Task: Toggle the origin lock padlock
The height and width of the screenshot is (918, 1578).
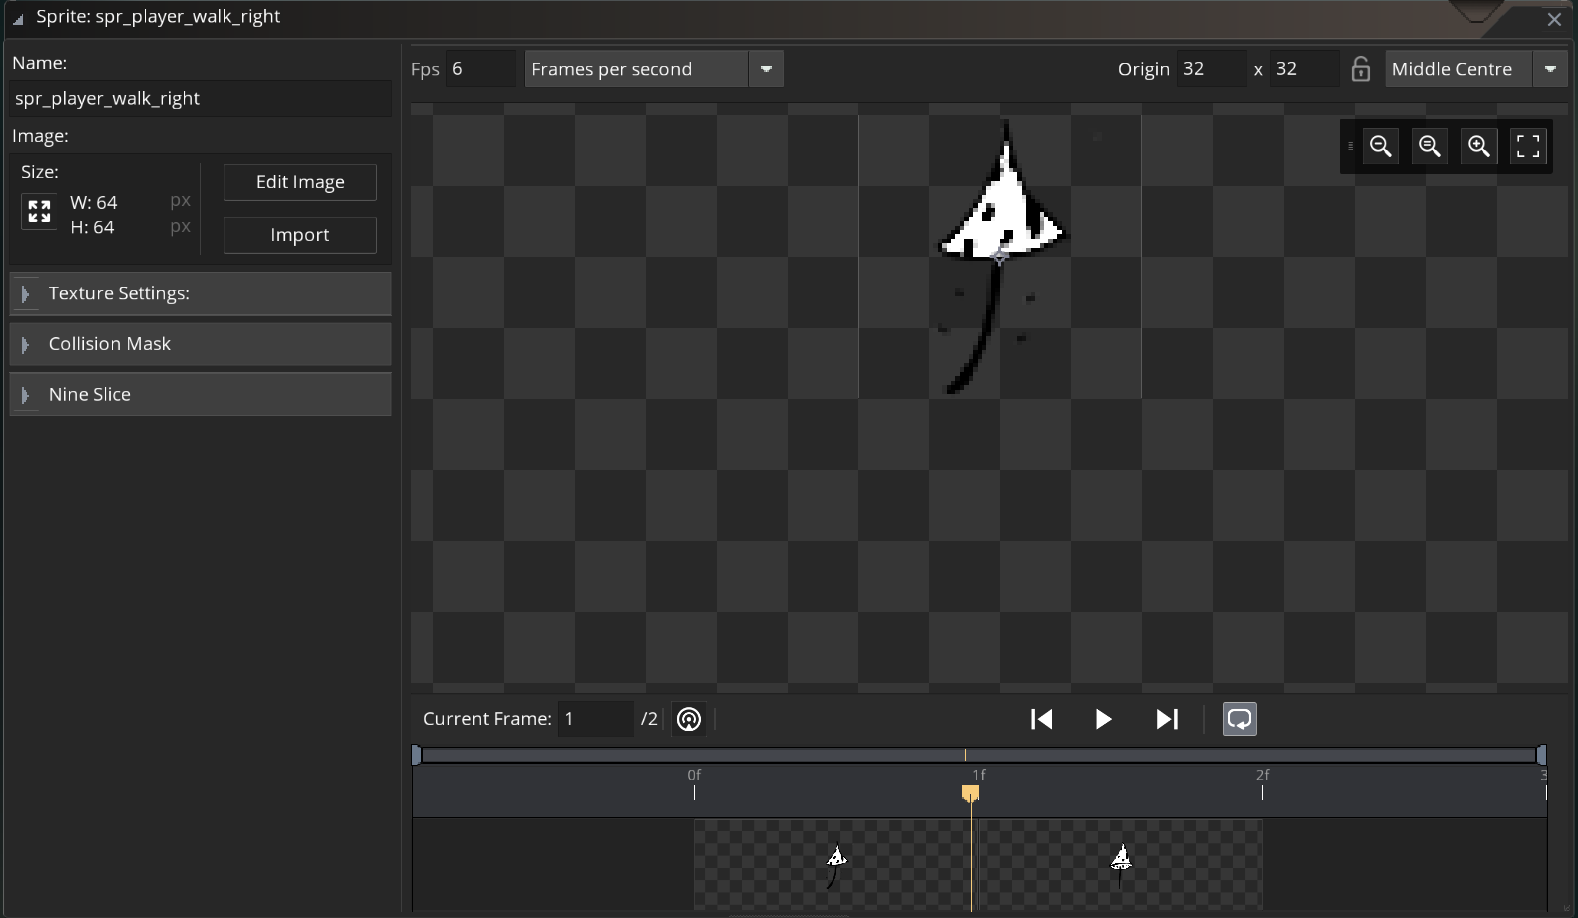Action: click(x=1360, y=69)
